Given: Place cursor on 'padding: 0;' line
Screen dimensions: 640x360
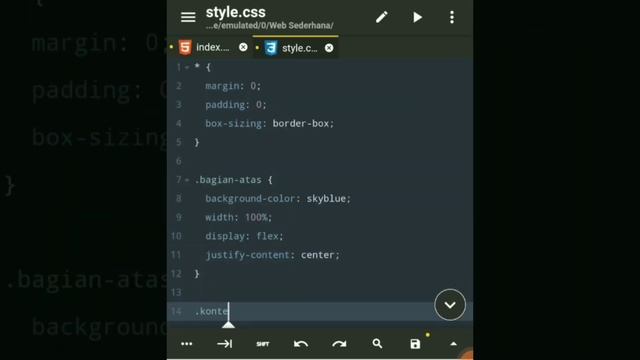Looking at the screenshot, I should click(x=236, y=105).
